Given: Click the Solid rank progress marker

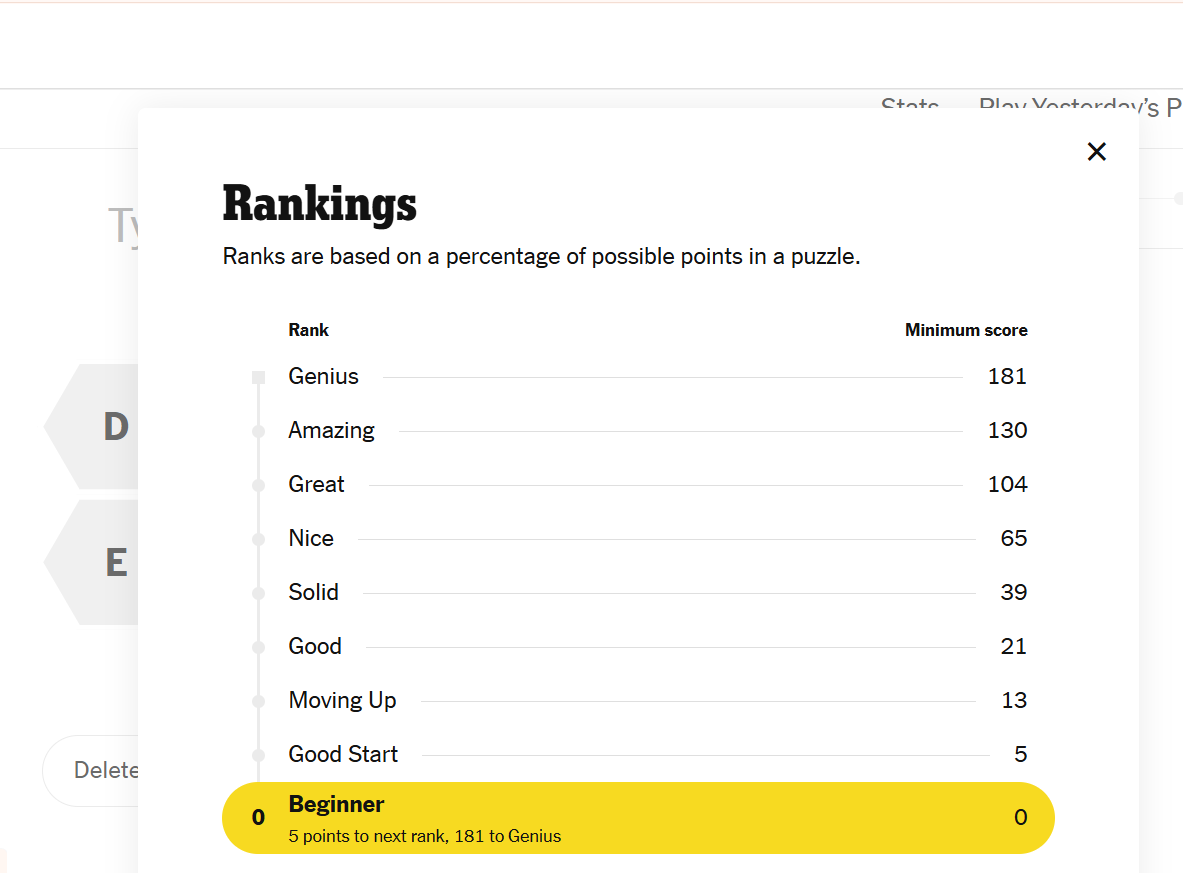Looking at the screenshot, I should pyautogui.click(x=258, y=593).
